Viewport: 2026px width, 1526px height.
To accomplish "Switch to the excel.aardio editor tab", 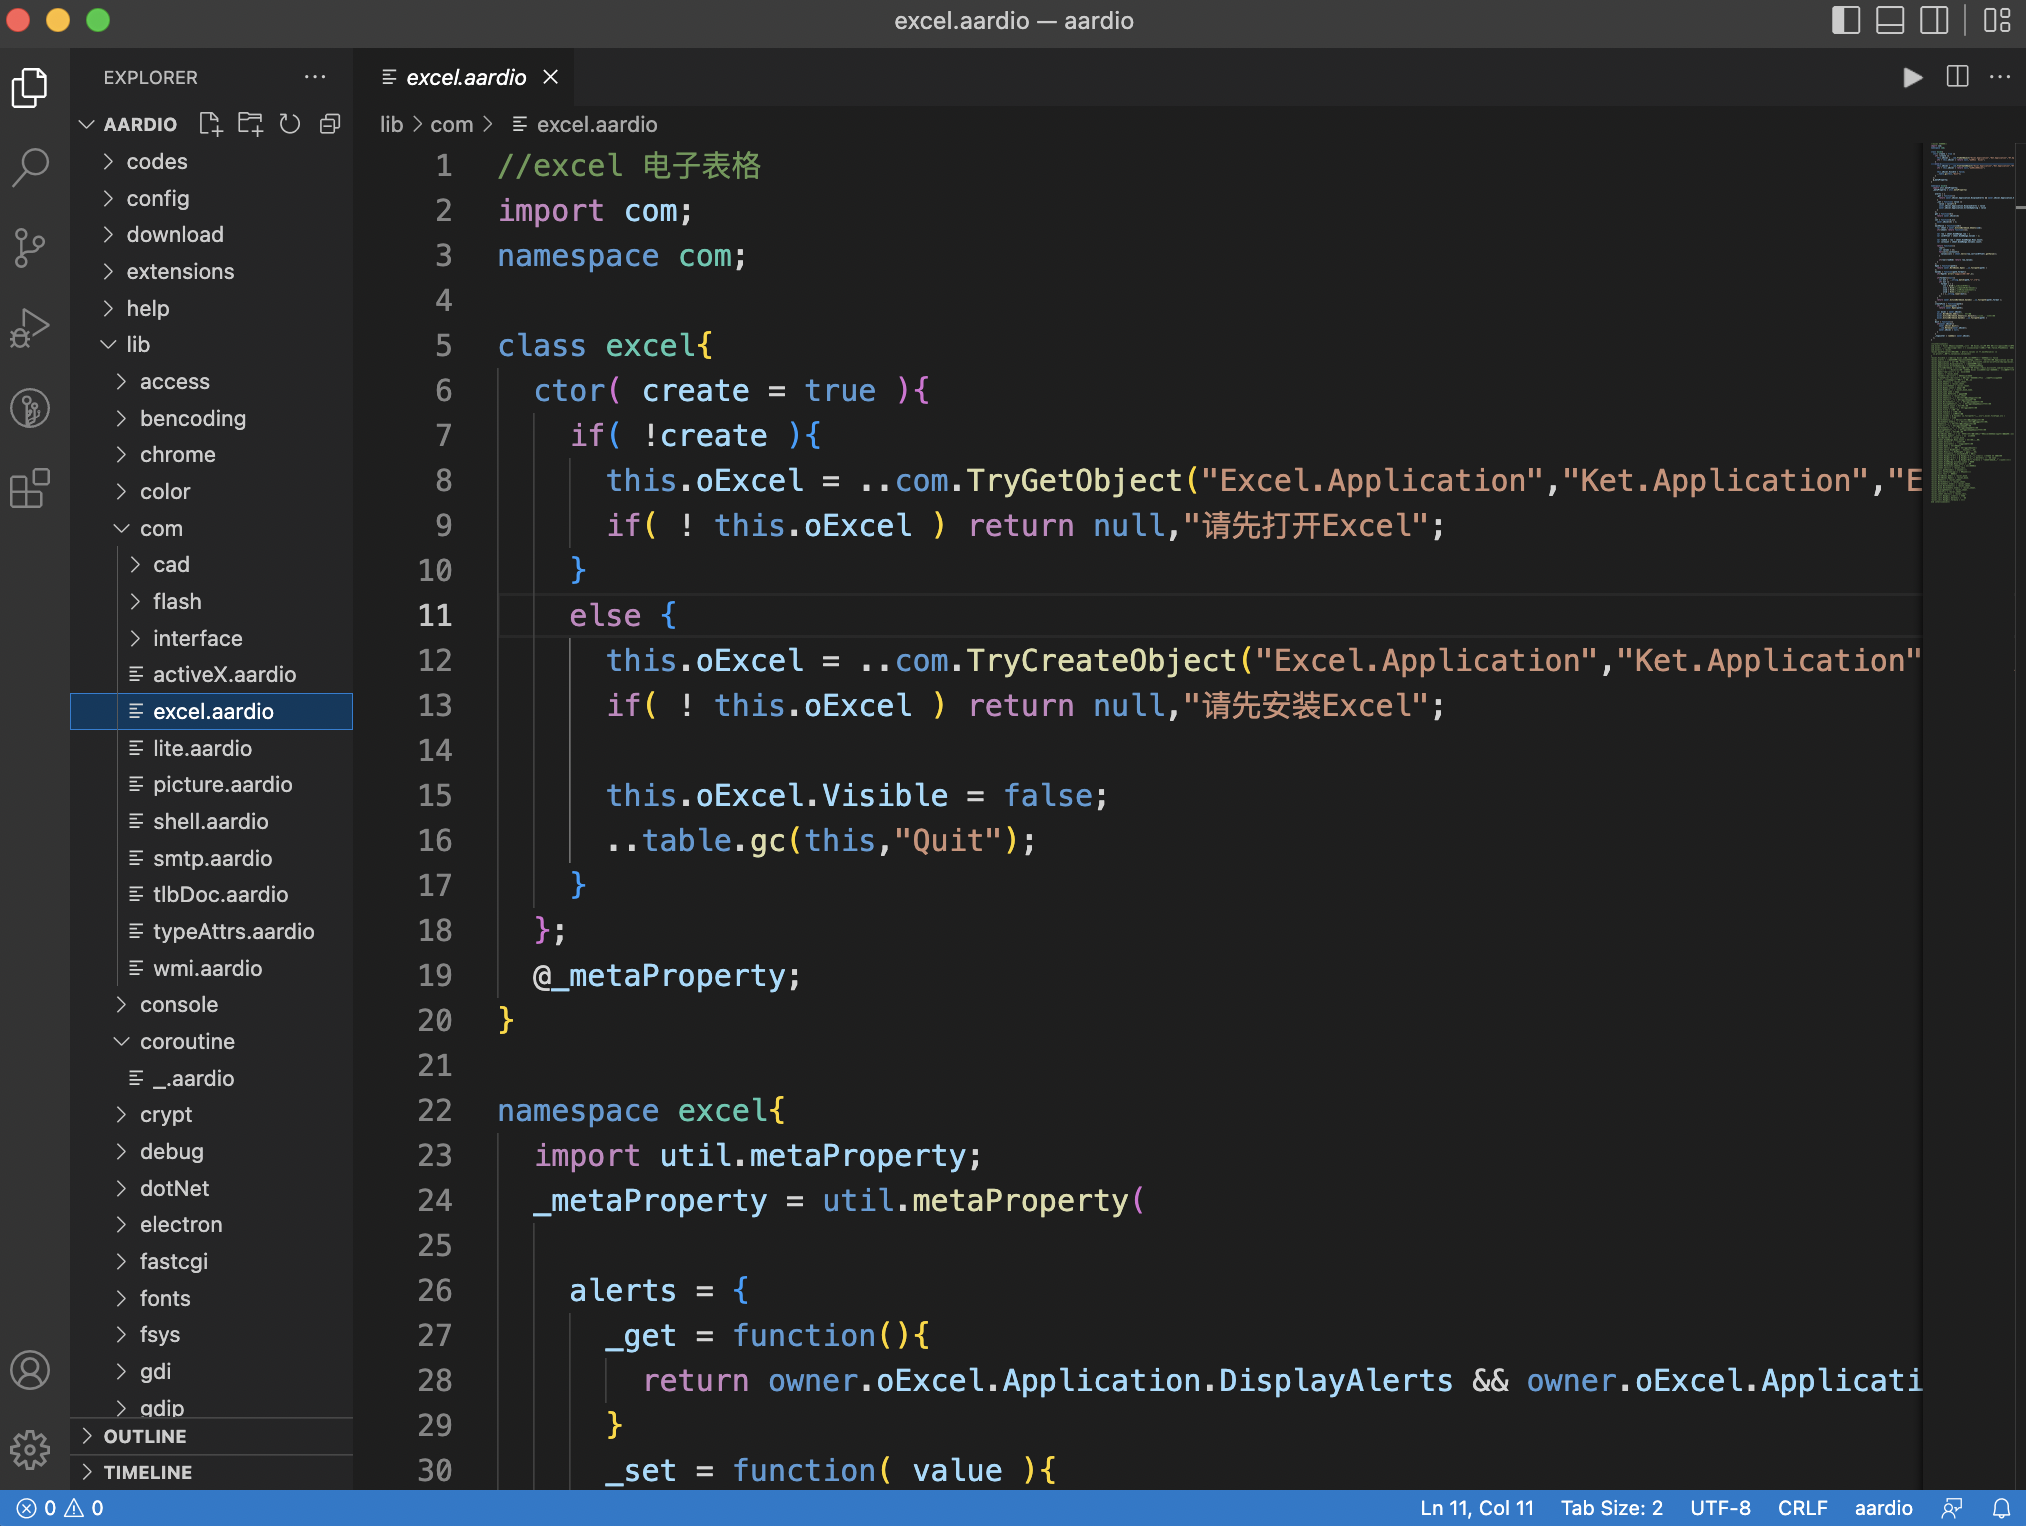I will [x=466, y=77].
